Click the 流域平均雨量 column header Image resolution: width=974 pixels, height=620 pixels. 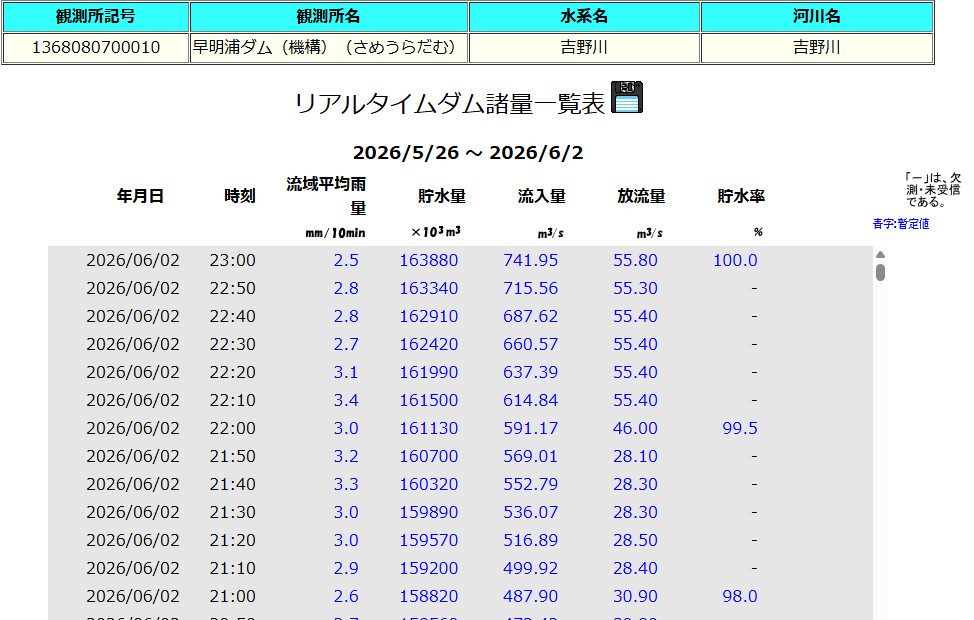coord(326,196)
